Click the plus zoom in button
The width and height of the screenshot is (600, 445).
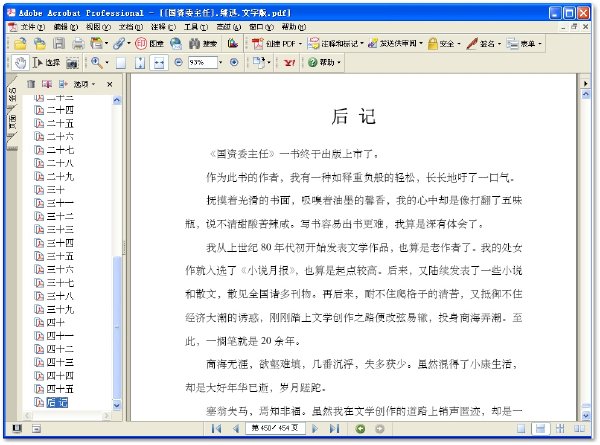pos(234,62)
